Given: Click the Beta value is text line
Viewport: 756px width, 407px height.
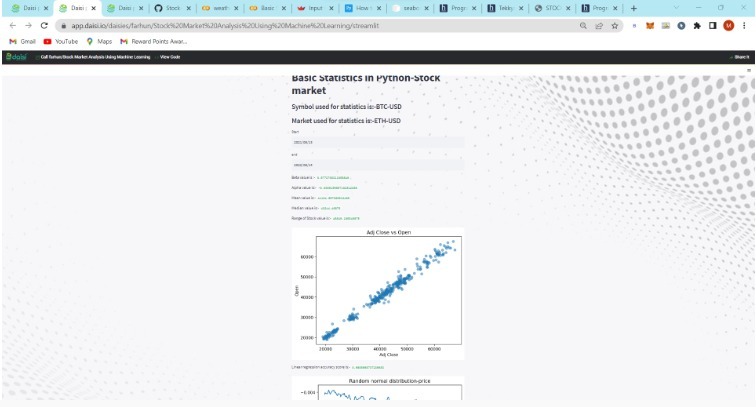Looking at the screenshot, I should [321, 177].
